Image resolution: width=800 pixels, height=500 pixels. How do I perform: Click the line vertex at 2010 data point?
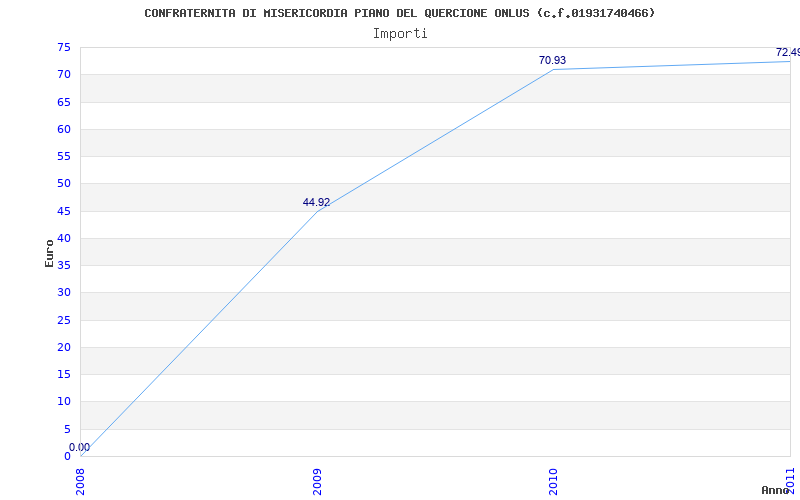coord(554,69)
